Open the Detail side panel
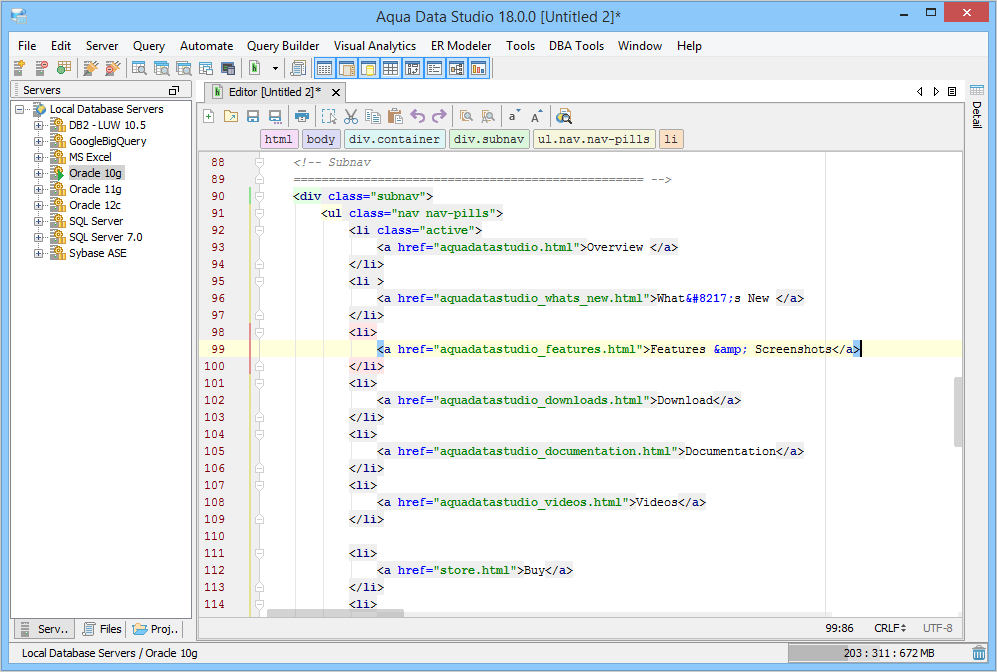Viewport: 997px width, 672px height. pyautogui.click(x=977, y=107)
